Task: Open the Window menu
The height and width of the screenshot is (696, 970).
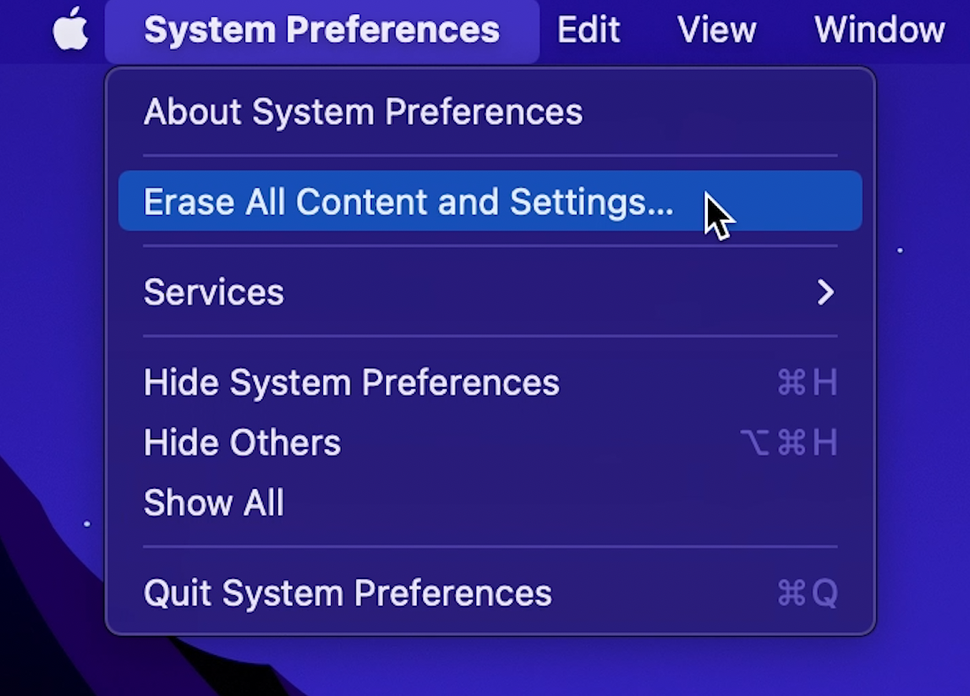Action: tap(877, 29)
